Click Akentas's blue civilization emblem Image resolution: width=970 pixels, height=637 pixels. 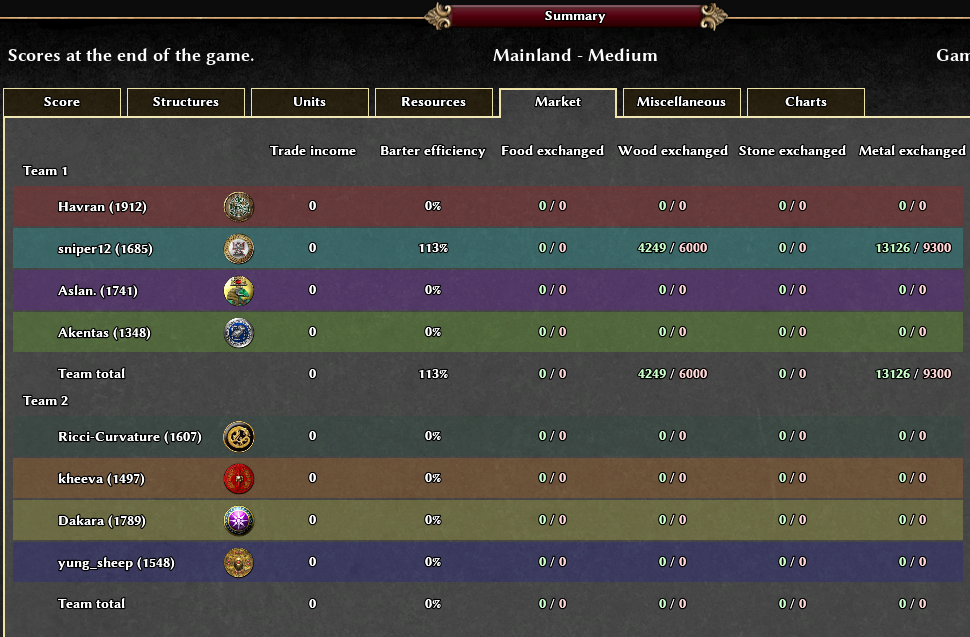[x=239, y=333]
